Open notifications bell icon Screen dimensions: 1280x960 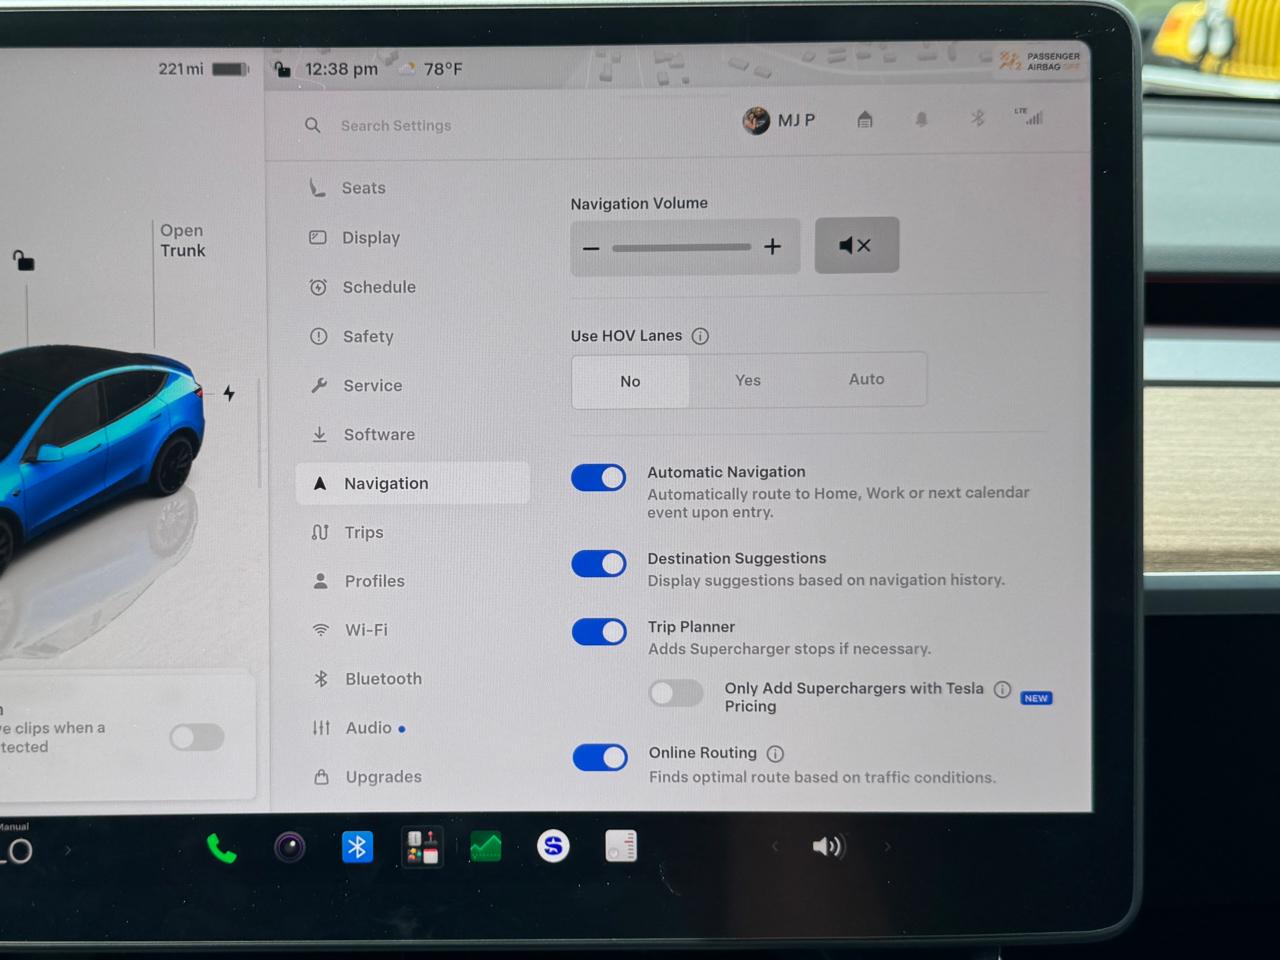tap(921, 119)
